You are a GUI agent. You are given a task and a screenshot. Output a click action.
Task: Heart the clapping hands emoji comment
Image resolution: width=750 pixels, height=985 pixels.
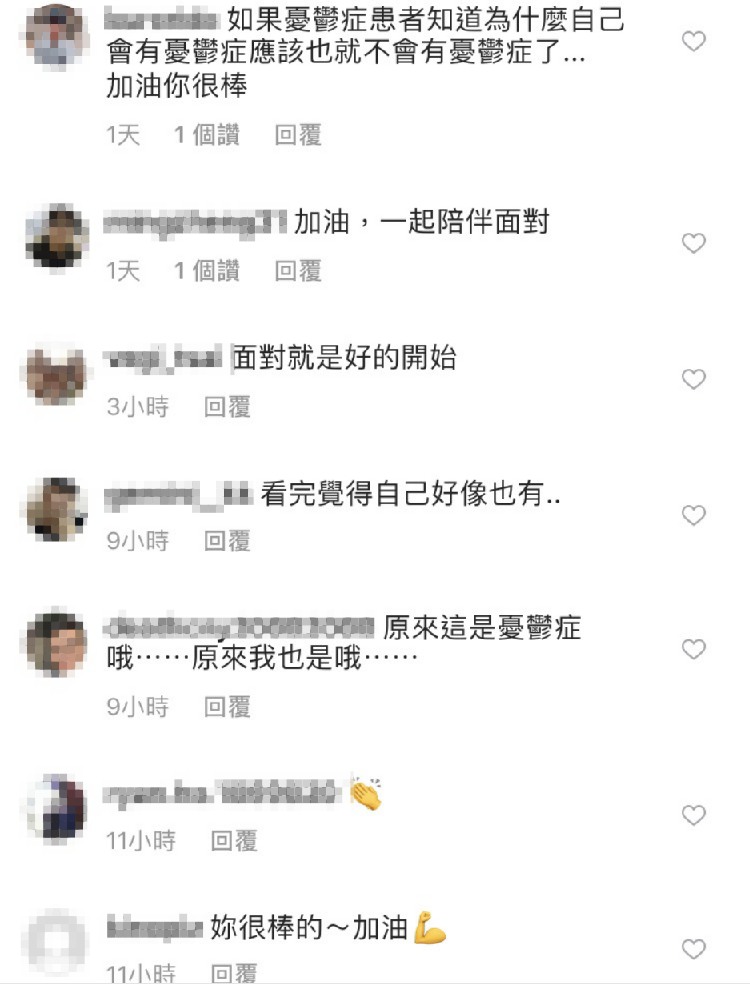point(693,815)
